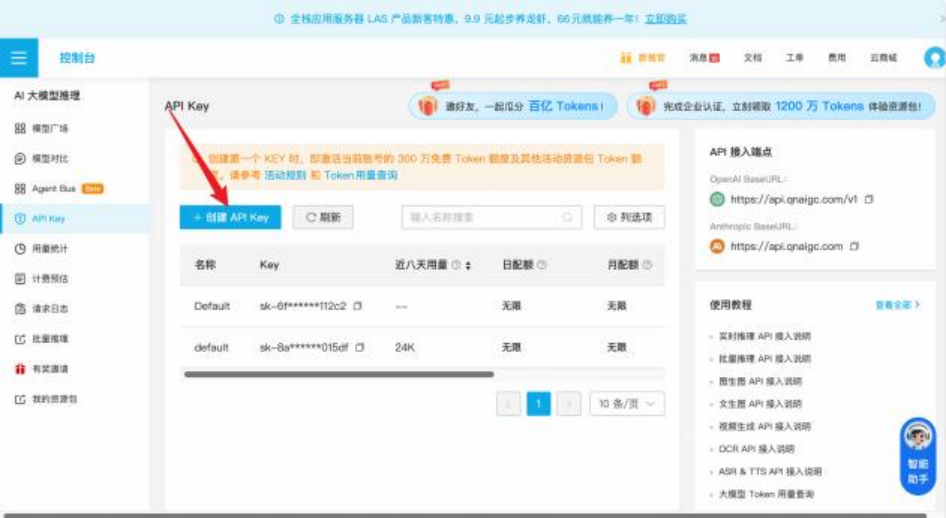
Task: Open the 智能助手 assistant widget
Action: (918, 455)
